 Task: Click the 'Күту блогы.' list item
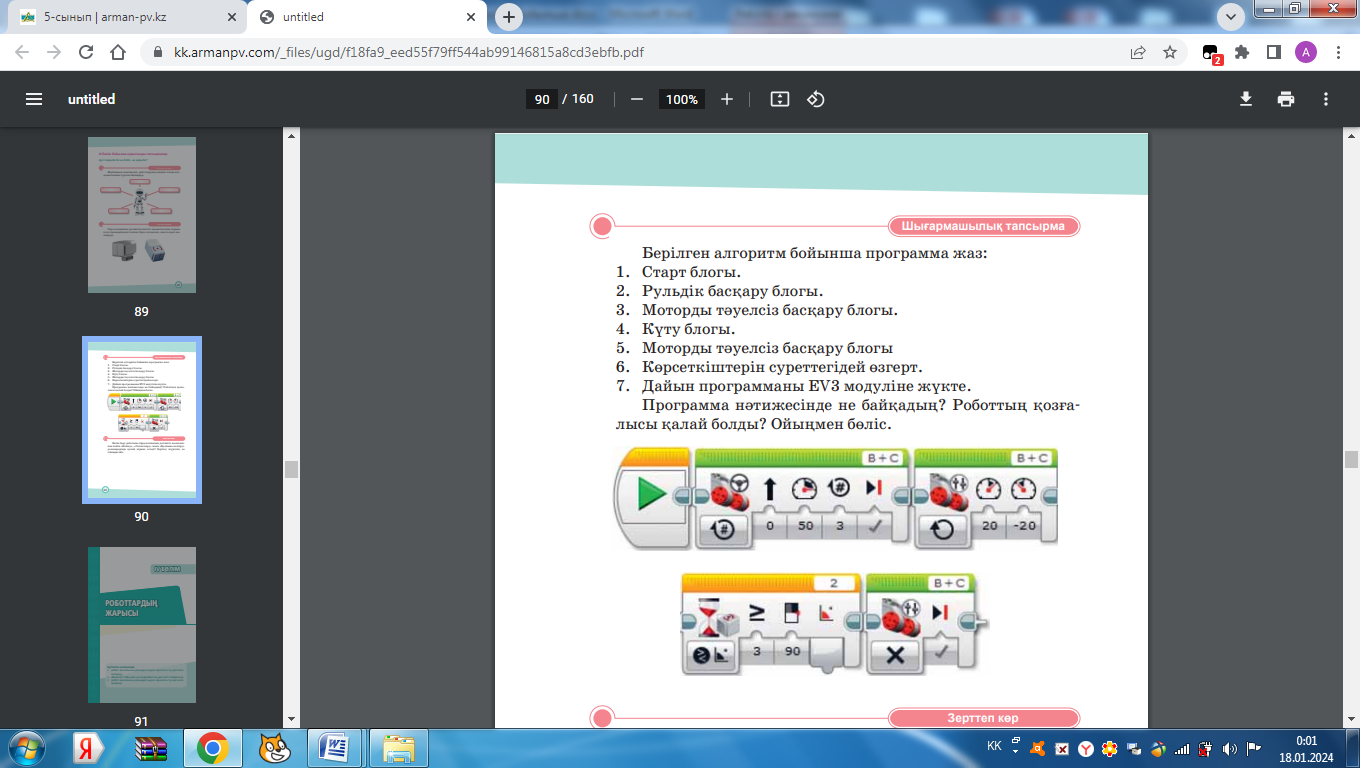point(689,329)
